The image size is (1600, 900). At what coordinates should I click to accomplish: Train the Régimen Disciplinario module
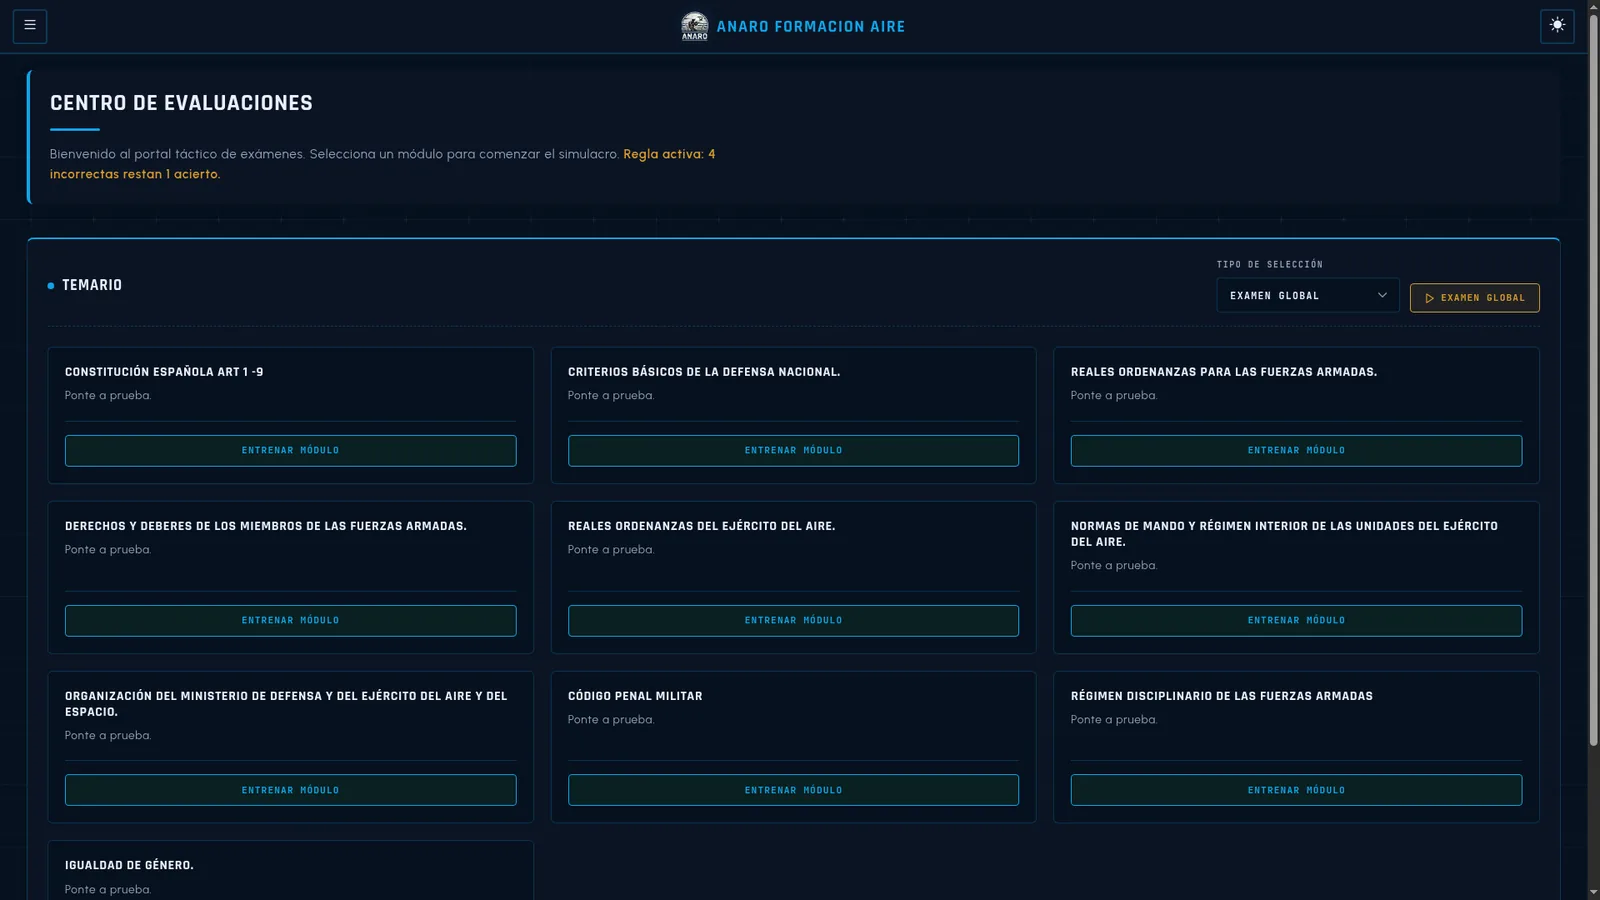coord(1296,790)
